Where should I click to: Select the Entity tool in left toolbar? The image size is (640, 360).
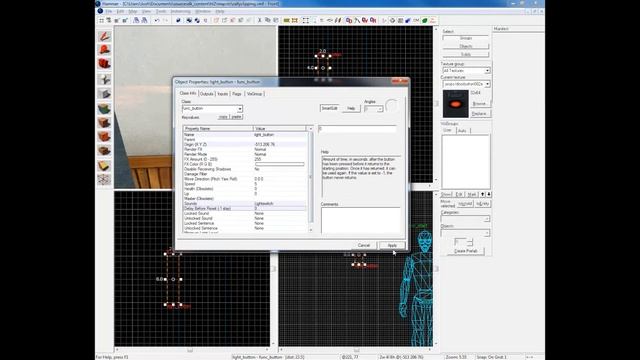[x=104, y=80]
